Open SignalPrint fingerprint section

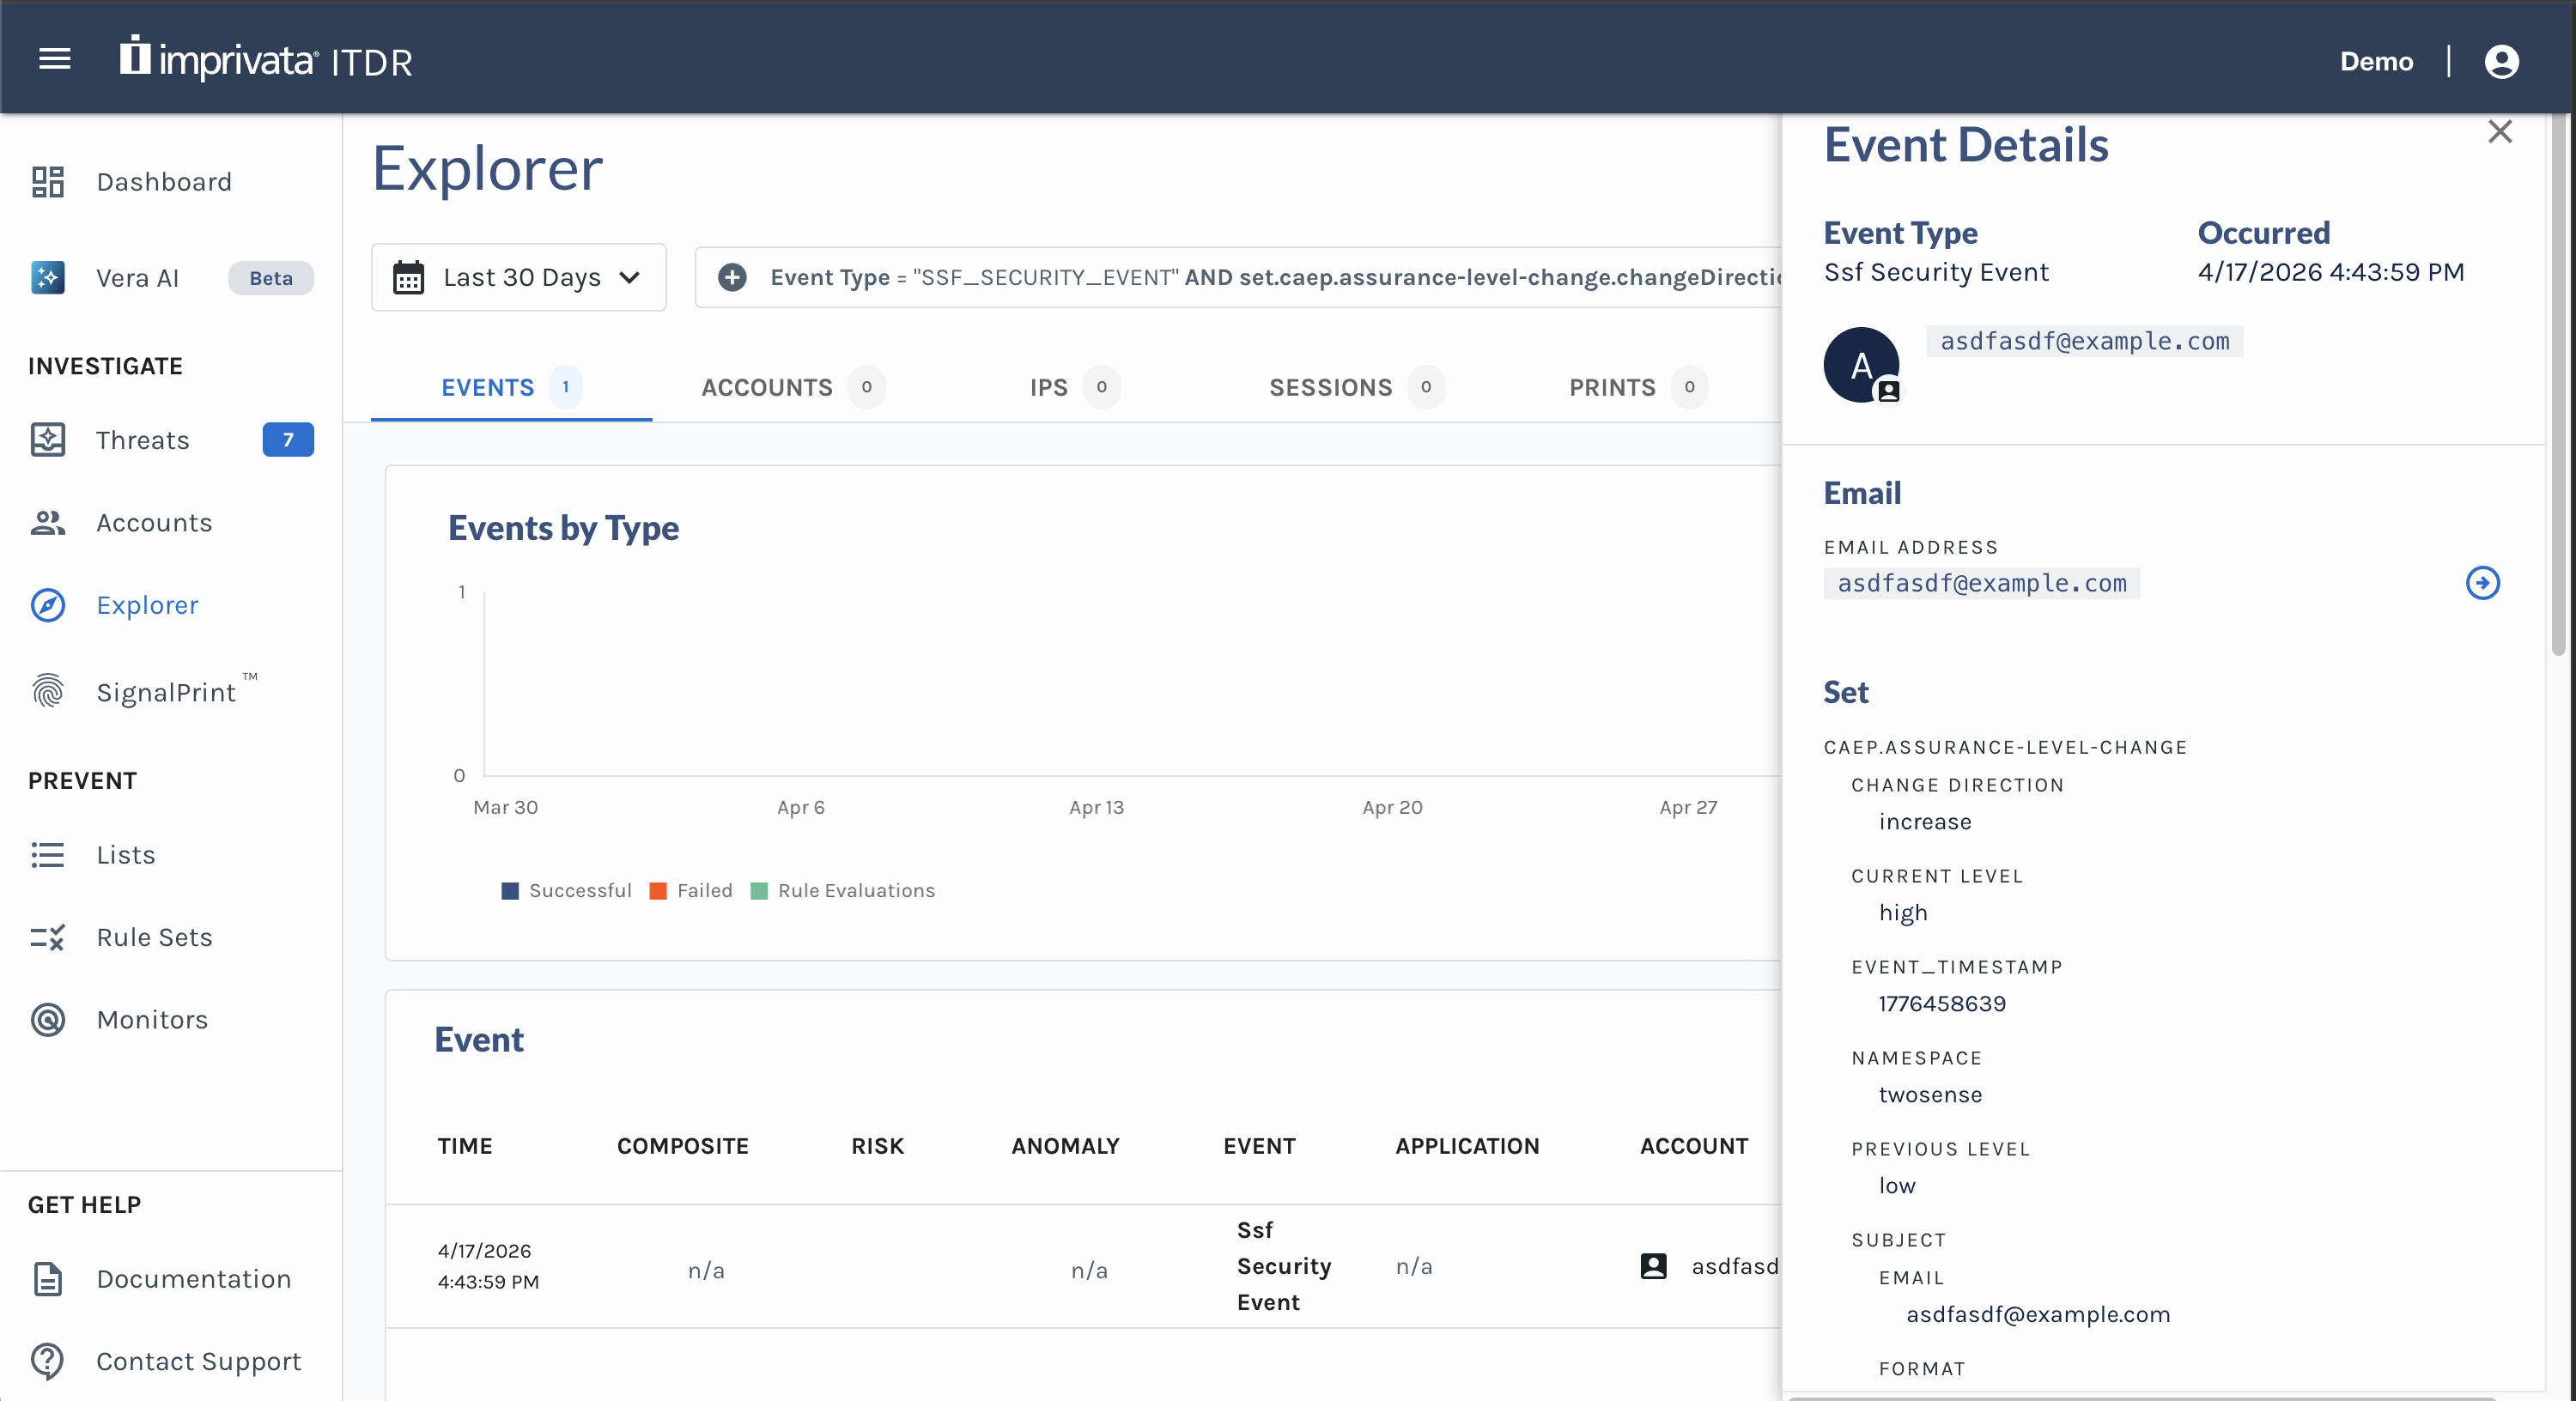coord(165,692)
